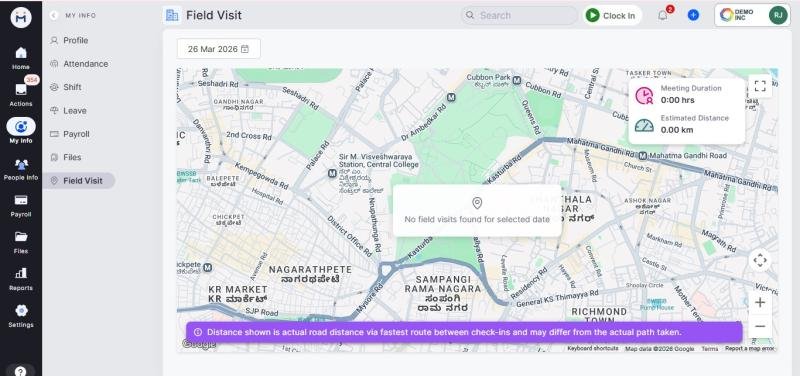Click the Clock In button

[x=612, y=15]
